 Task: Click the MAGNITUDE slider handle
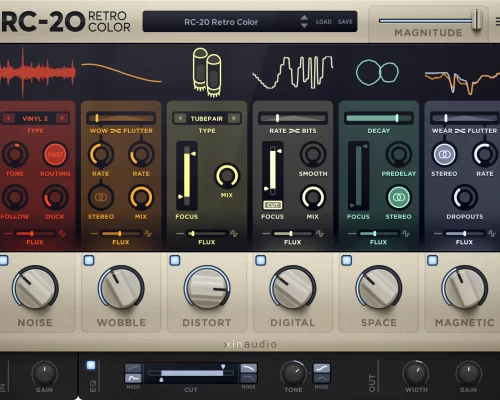tap(477, 20)
